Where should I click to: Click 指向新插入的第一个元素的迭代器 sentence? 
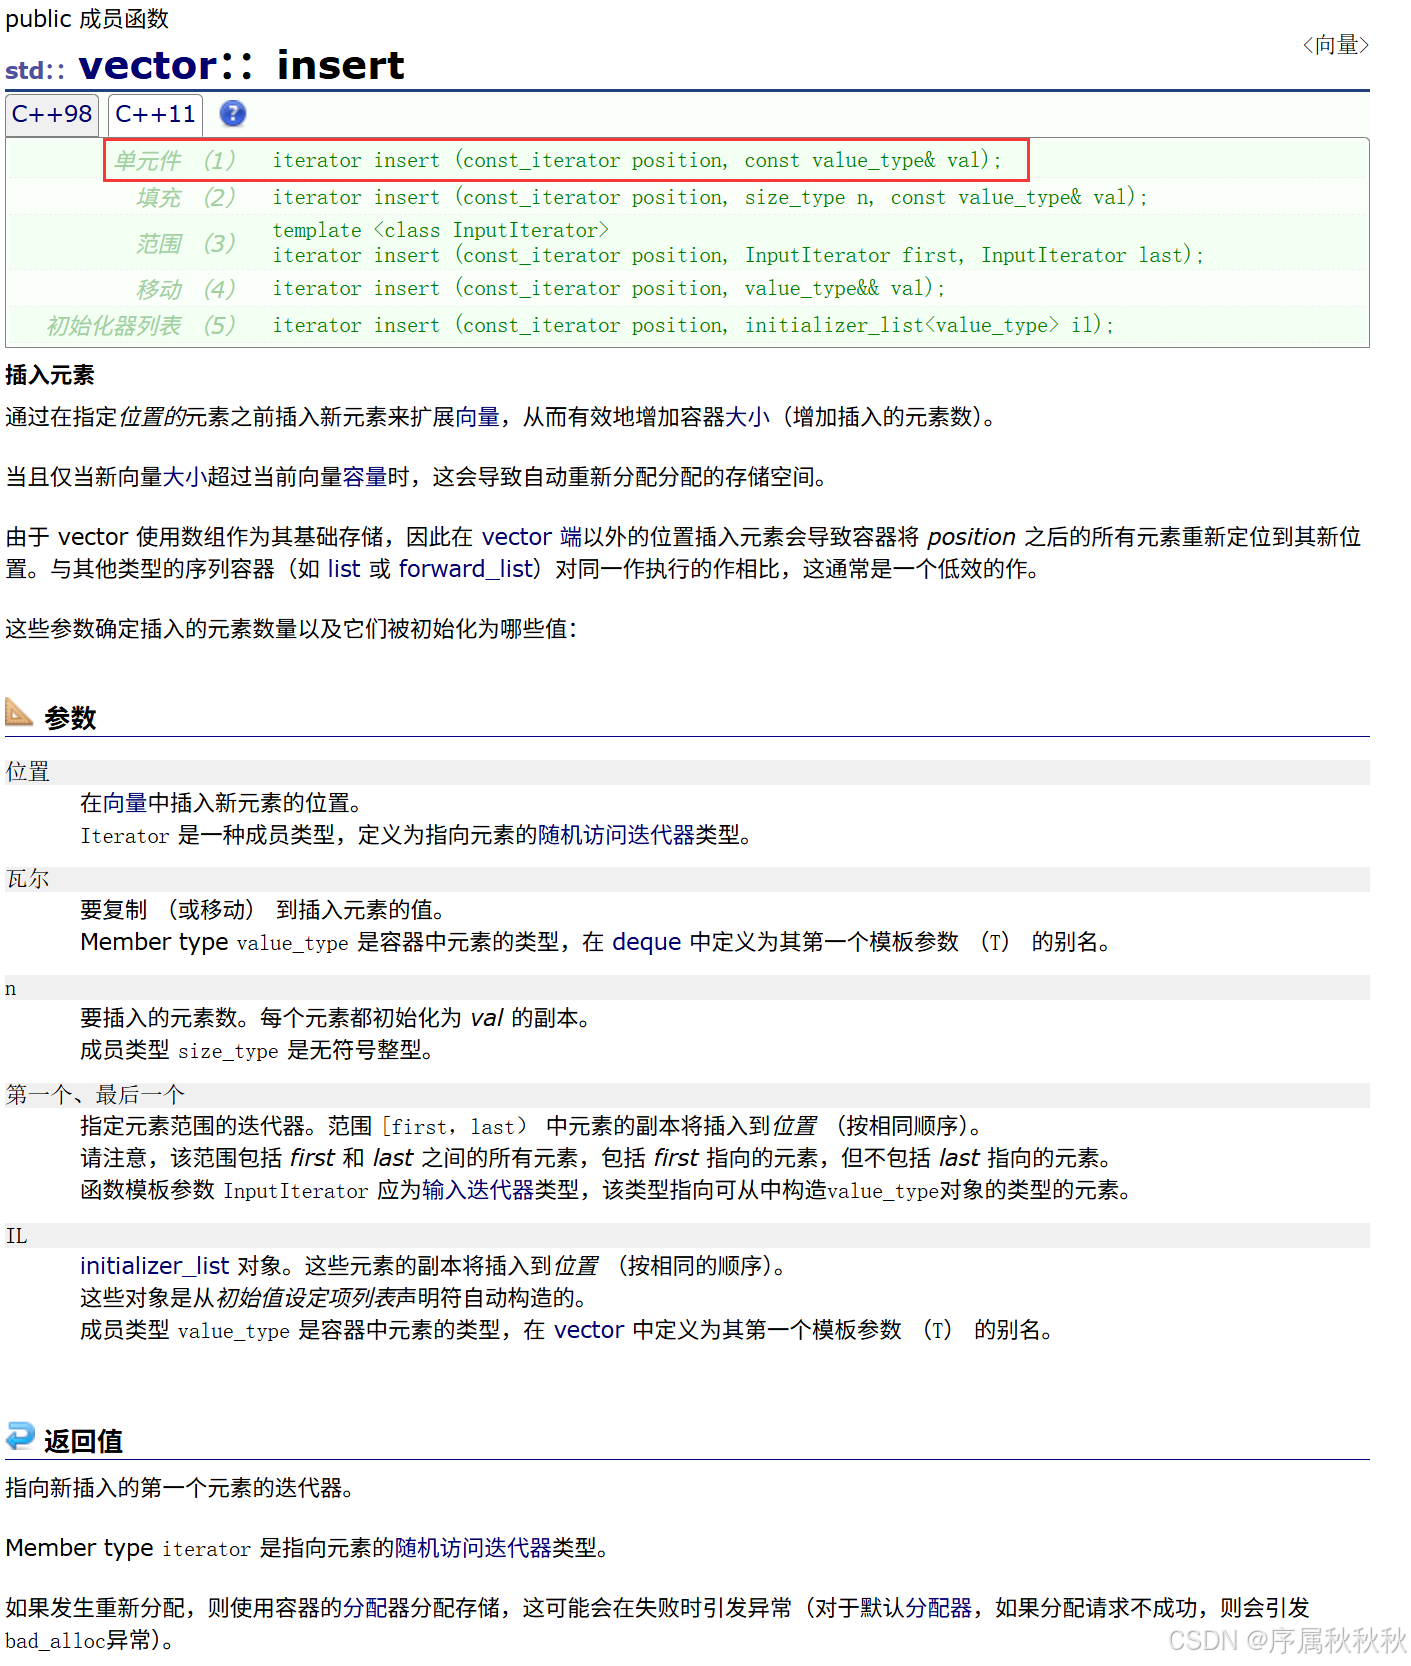point(180,1488)
